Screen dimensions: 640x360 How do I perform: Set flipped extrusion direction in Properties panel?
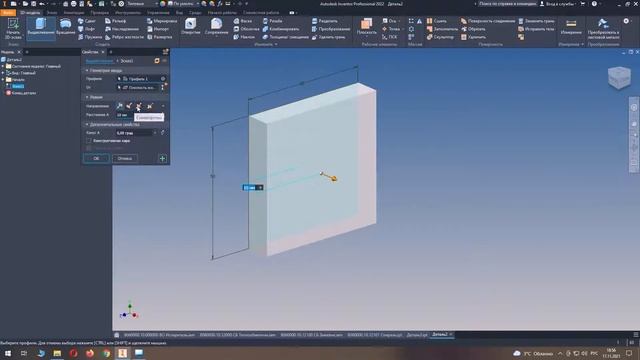[129, 106]
